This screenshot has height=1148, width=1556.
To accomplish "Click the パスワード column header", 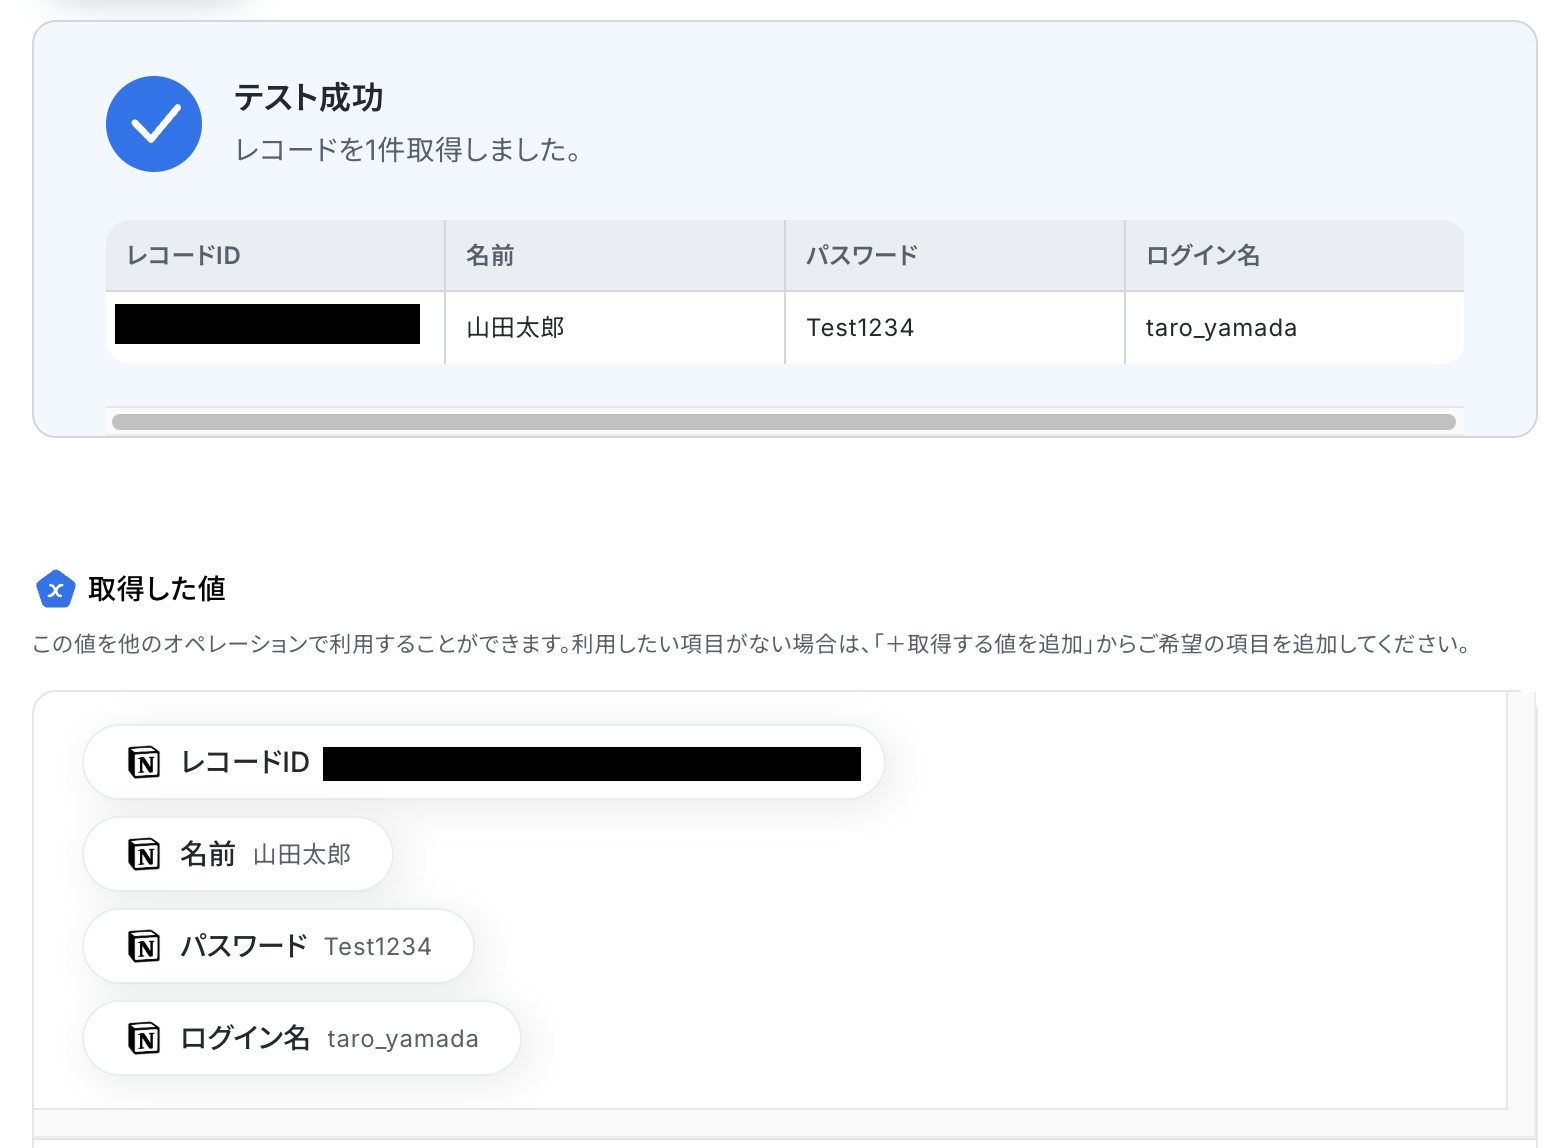I will pyautogui.click(x=955, y=256).
